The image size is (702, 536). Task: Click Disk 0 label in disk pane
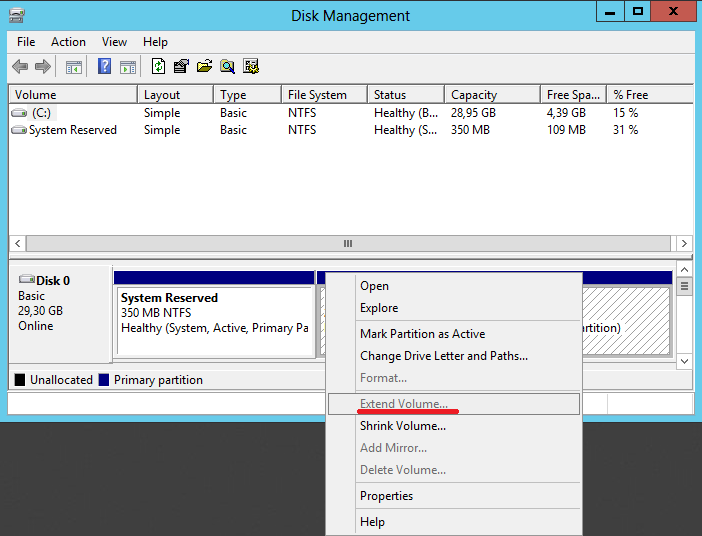(x=52, y=281)
